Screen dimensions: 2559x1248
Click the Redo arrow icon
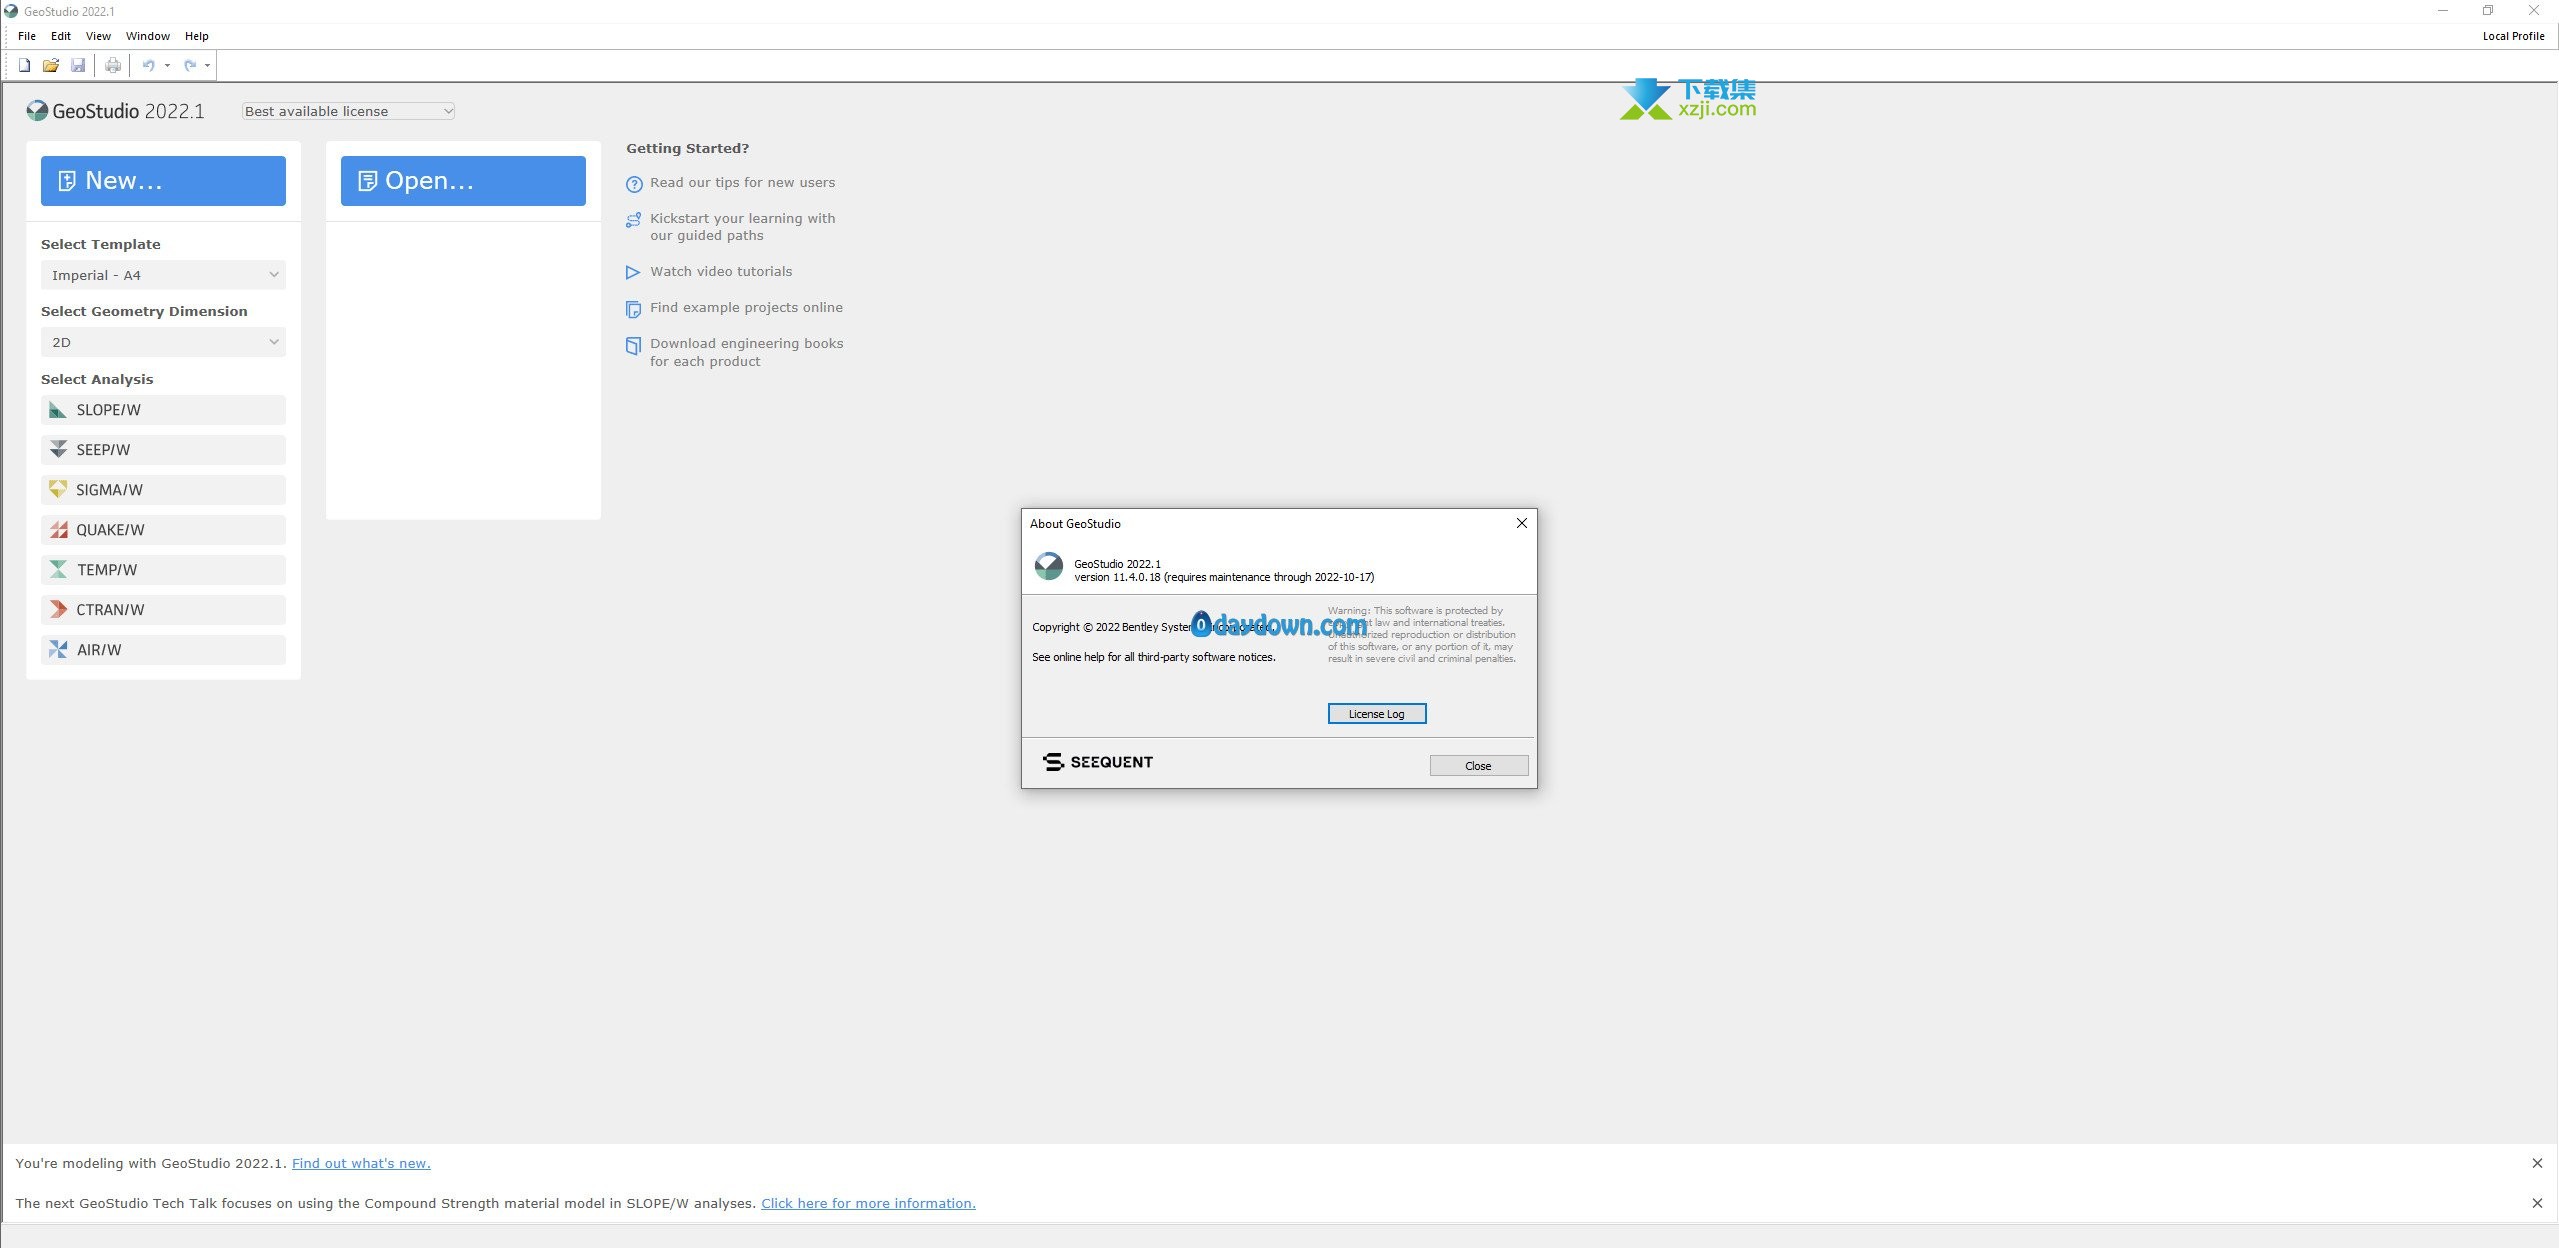[189, 66]
